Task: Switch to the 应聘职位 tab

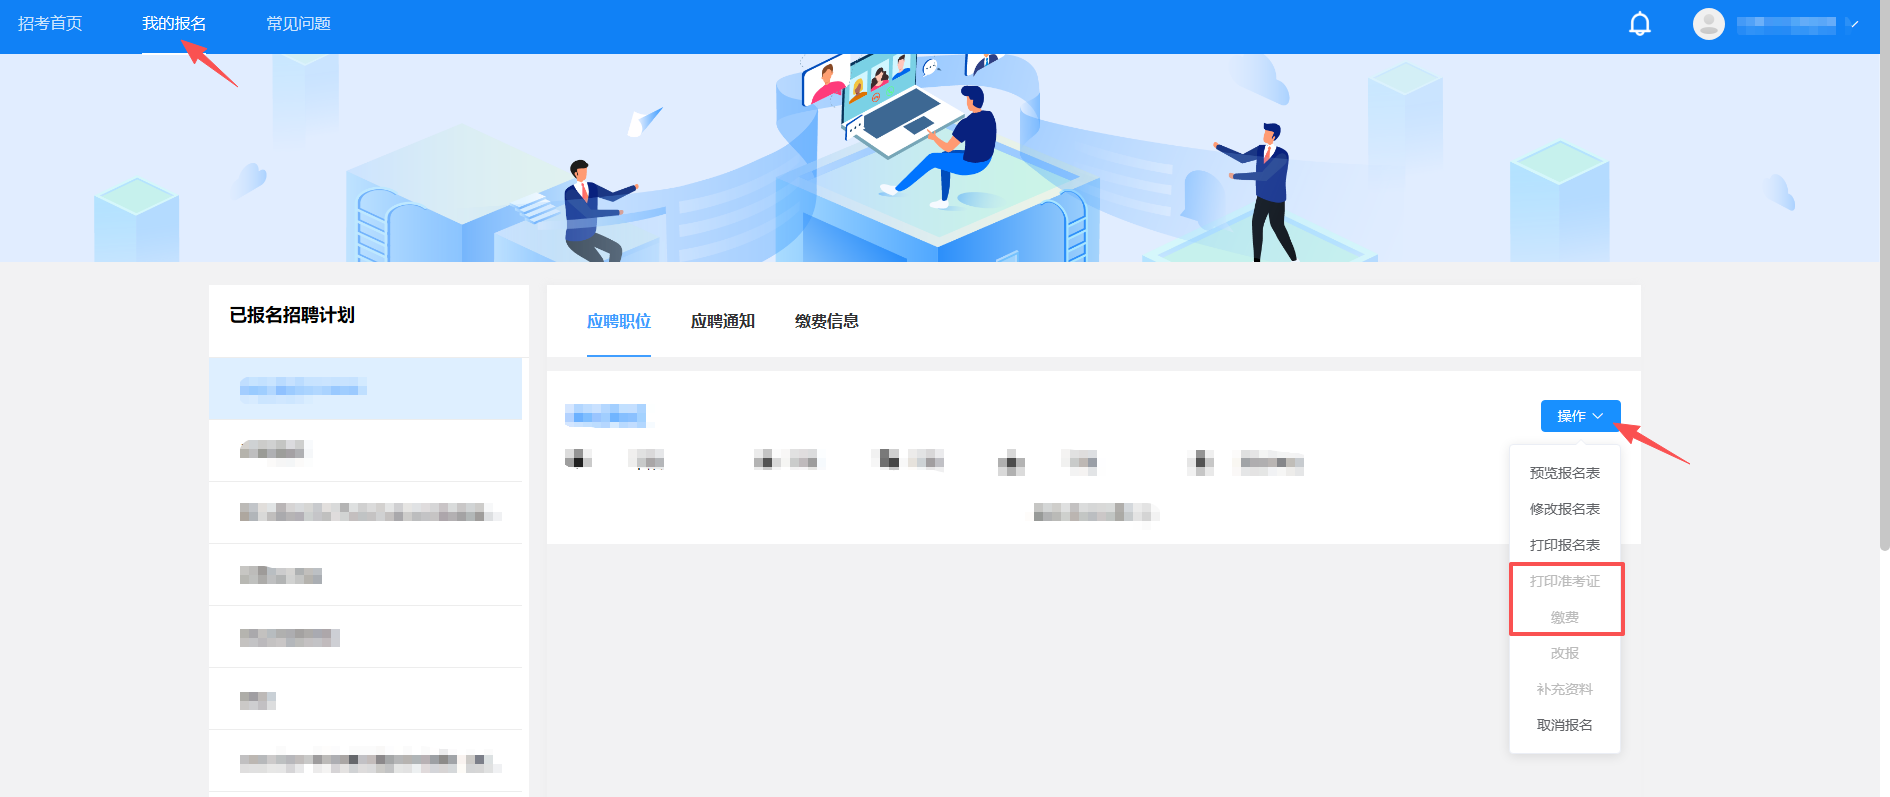Action: click(x=618, y=321)
